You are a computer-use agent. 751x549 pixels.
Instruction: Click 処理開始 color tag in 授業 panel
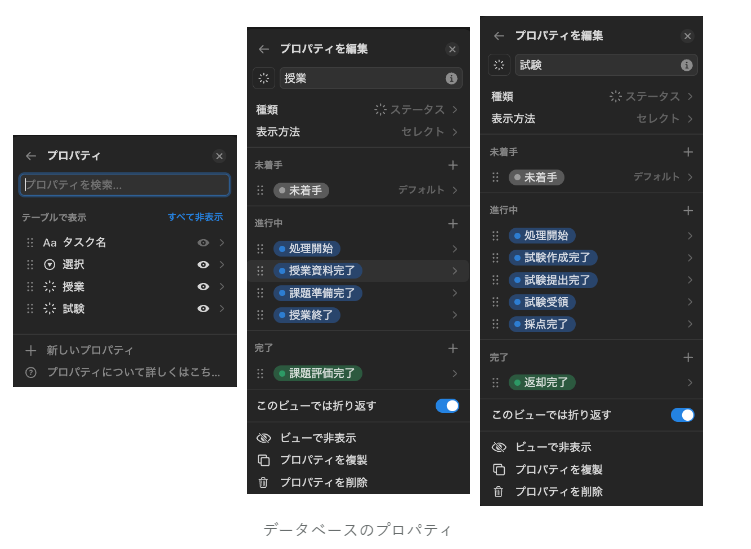(x=307, y=249)
